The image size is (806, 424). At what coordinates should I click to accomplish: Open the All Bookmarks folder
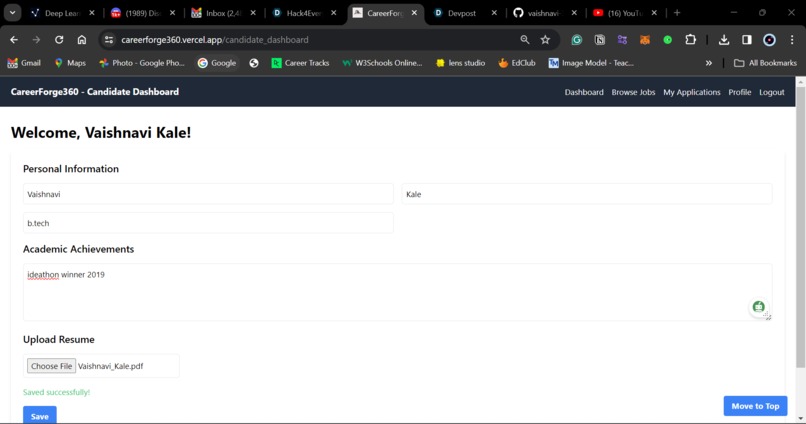(765, 63)
